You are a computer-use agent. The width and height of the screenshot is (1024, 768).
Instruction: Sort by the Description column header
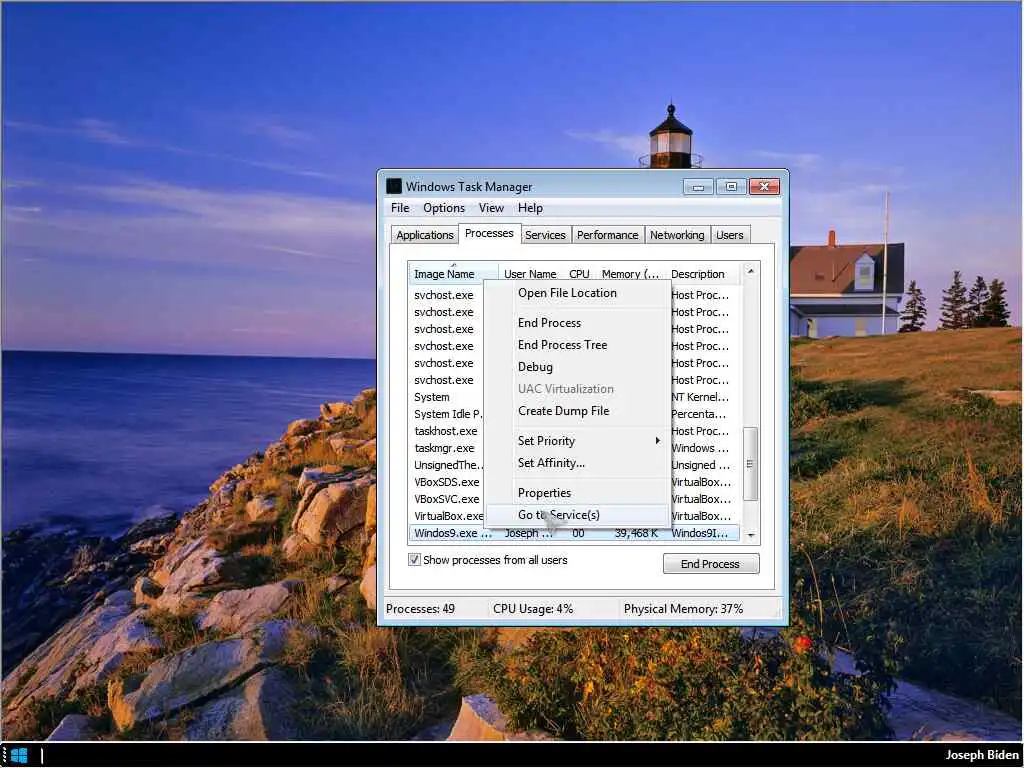(x=703, y=274)
